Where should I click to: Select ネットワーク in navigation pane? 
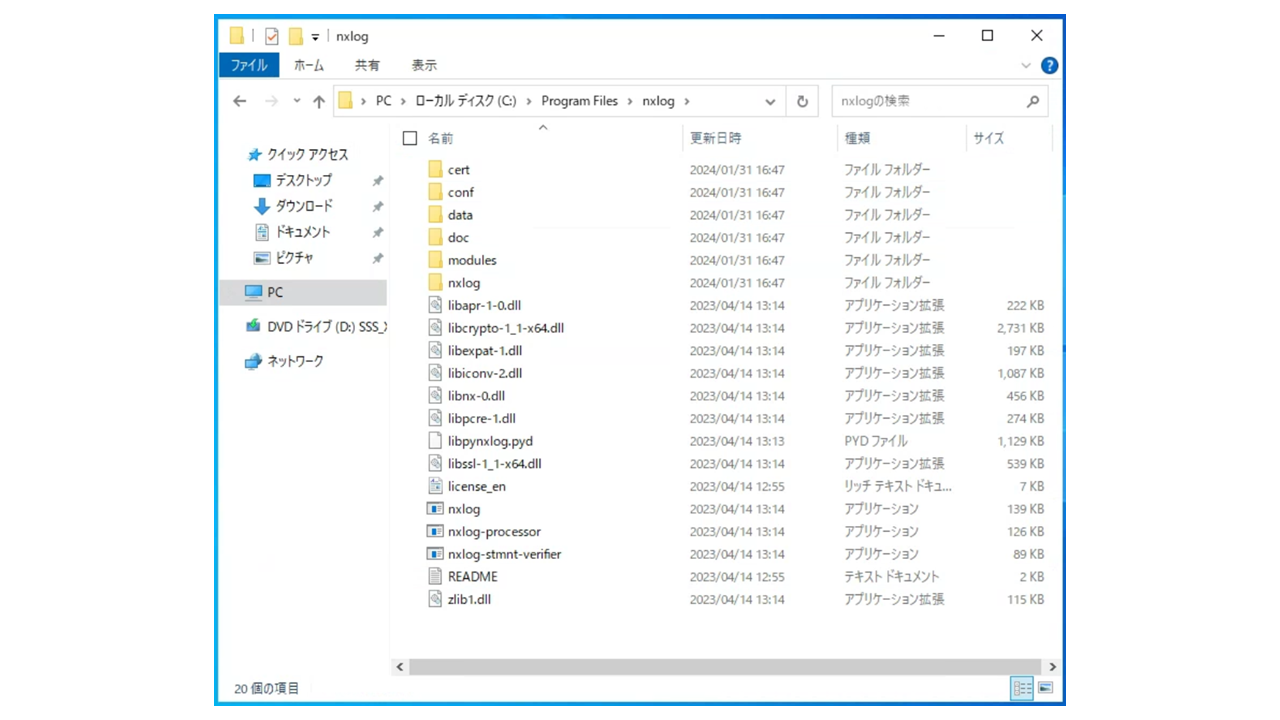295,361
